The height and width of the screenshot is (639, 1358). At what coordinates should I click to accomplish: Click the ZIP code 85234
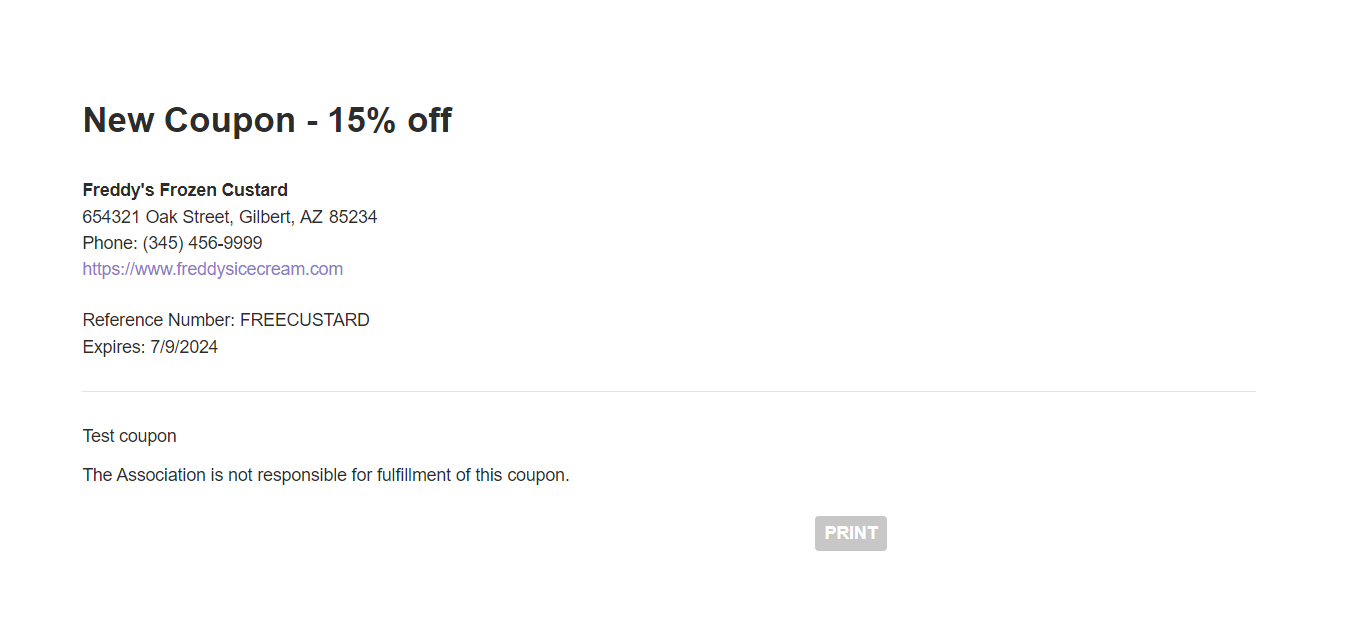[353, 217]
